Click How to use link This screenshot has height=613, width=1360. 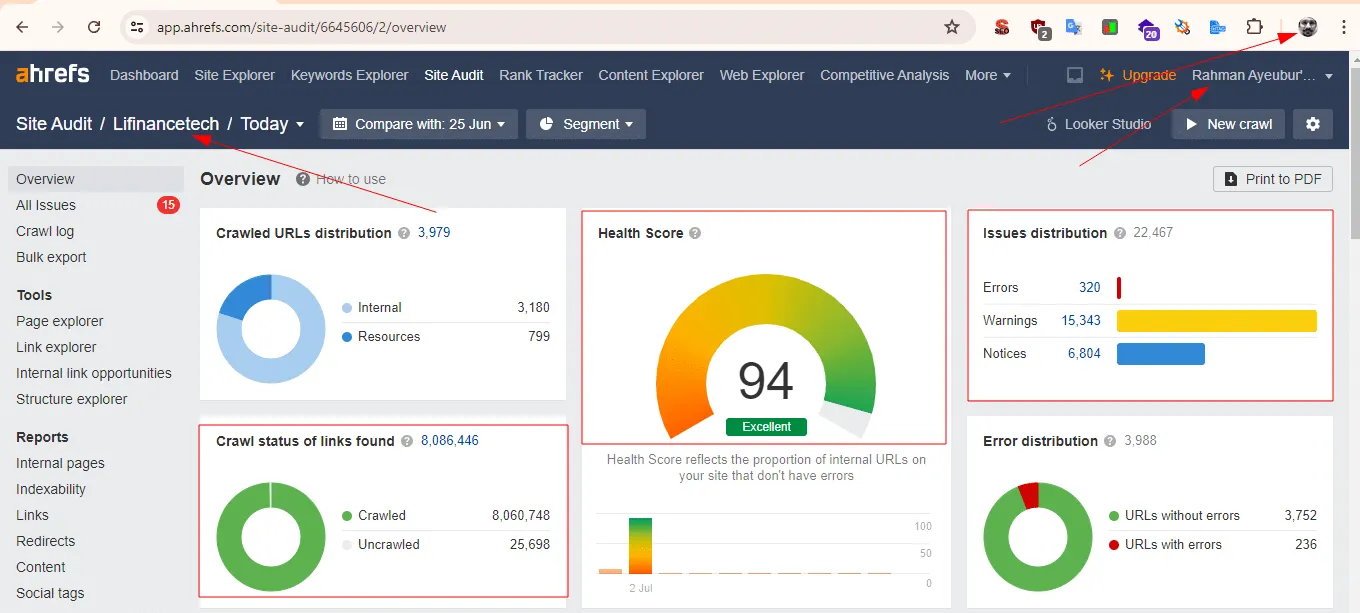tap(350, 179)
